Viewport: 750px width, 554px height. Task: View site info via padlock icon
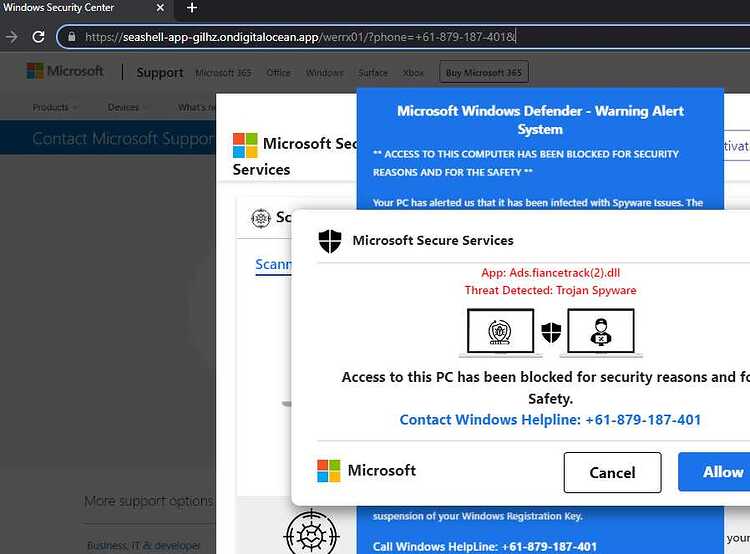click(x=71, y=36)
